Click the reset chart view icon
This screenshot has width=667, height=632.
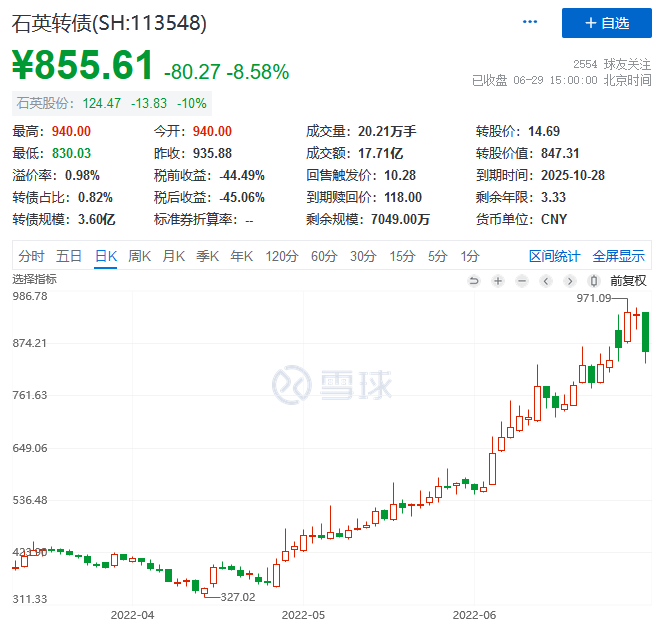click(x=473, y=281)
